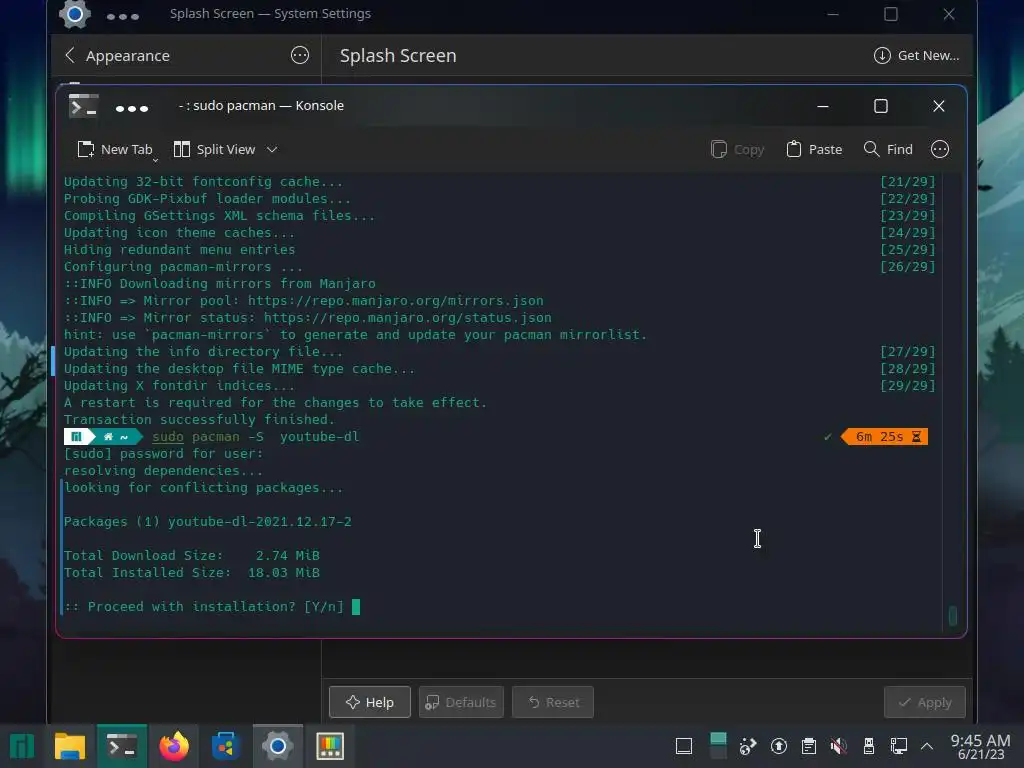Image resolution: width=1024 pixels, height=768 pixels.
Task: Open Konsole's hamburger options menu
Action: [x=940, y=150]
